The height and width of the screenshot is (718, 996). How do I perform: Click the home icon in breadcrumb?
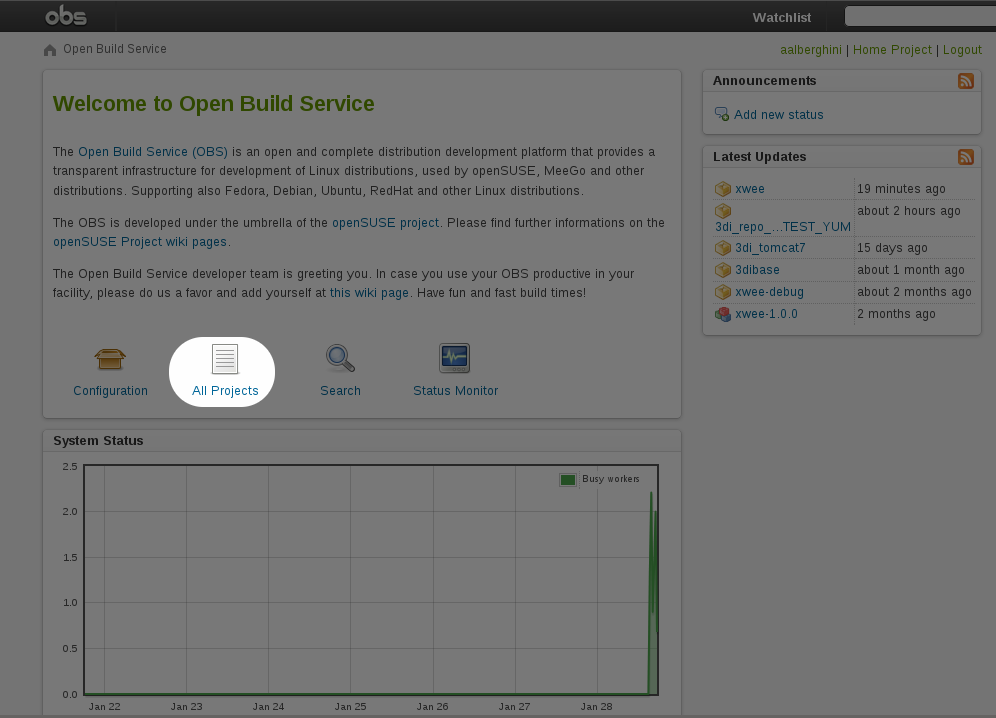point(50,50)
